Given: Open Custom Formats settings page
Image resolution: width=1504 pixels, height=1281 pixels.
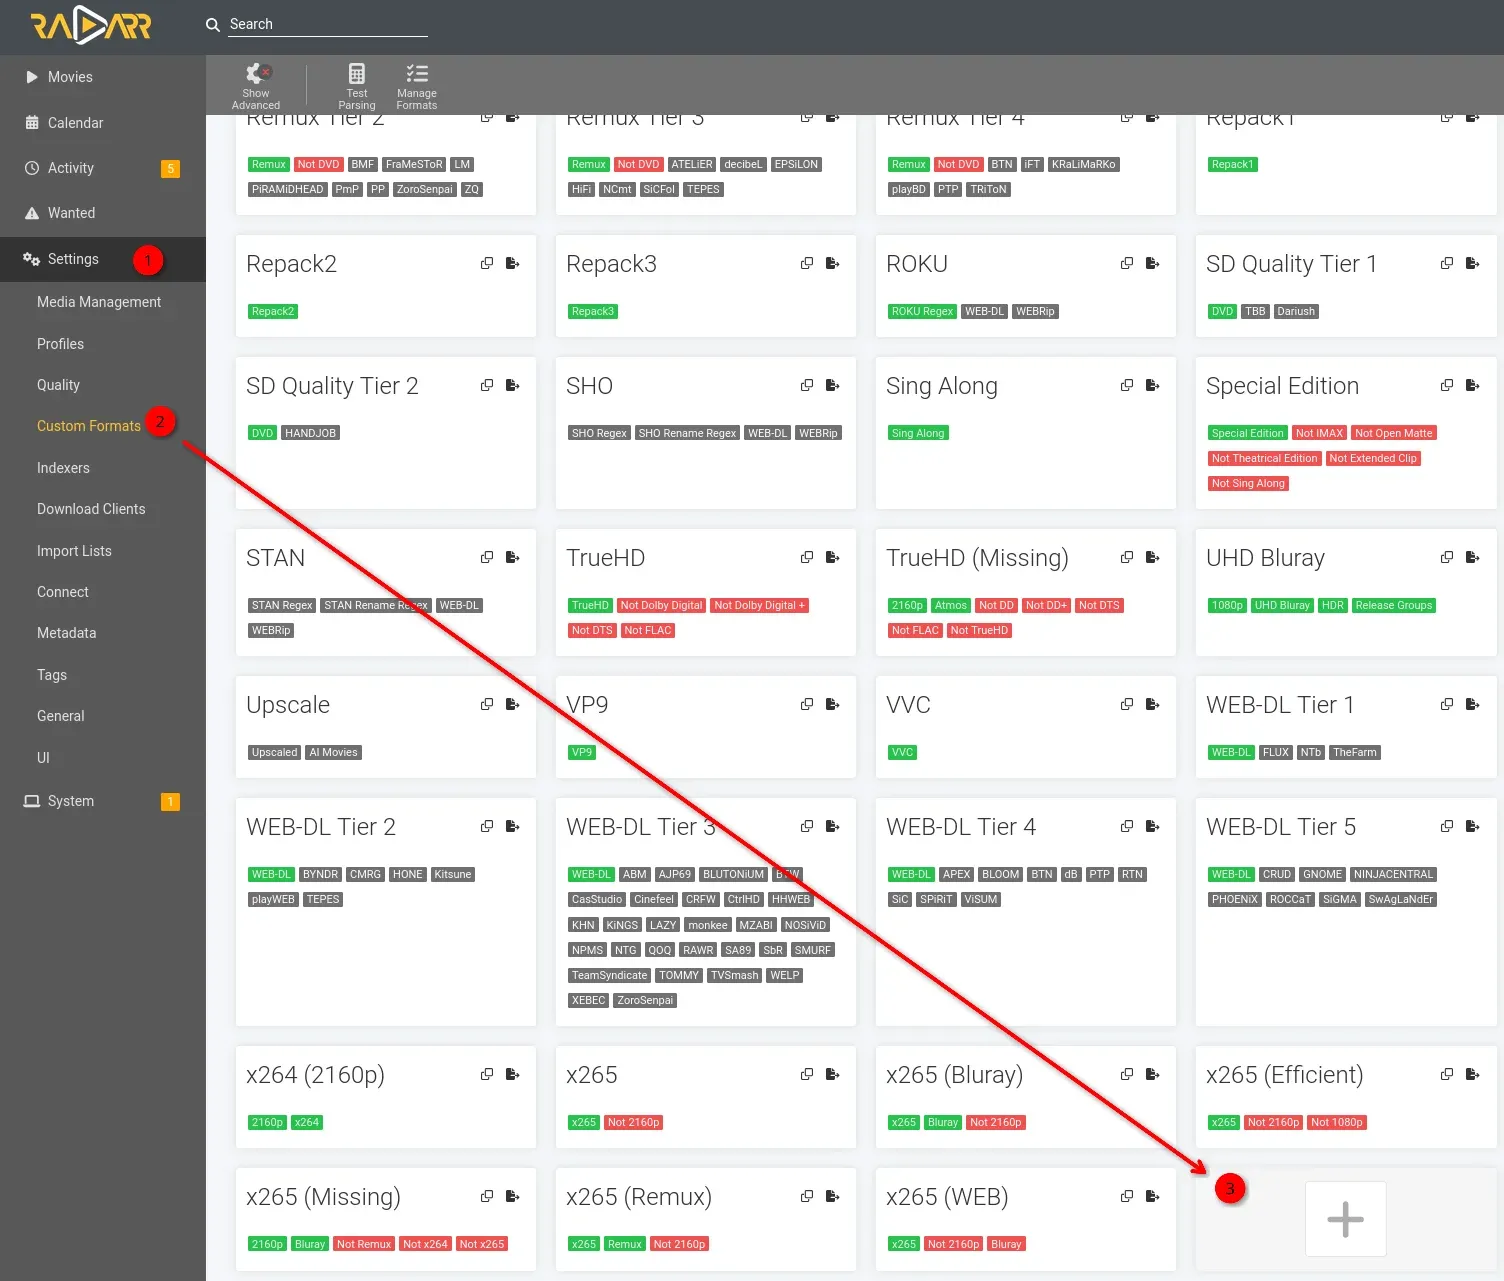Looking at the screenshot, I should (89, 426).
